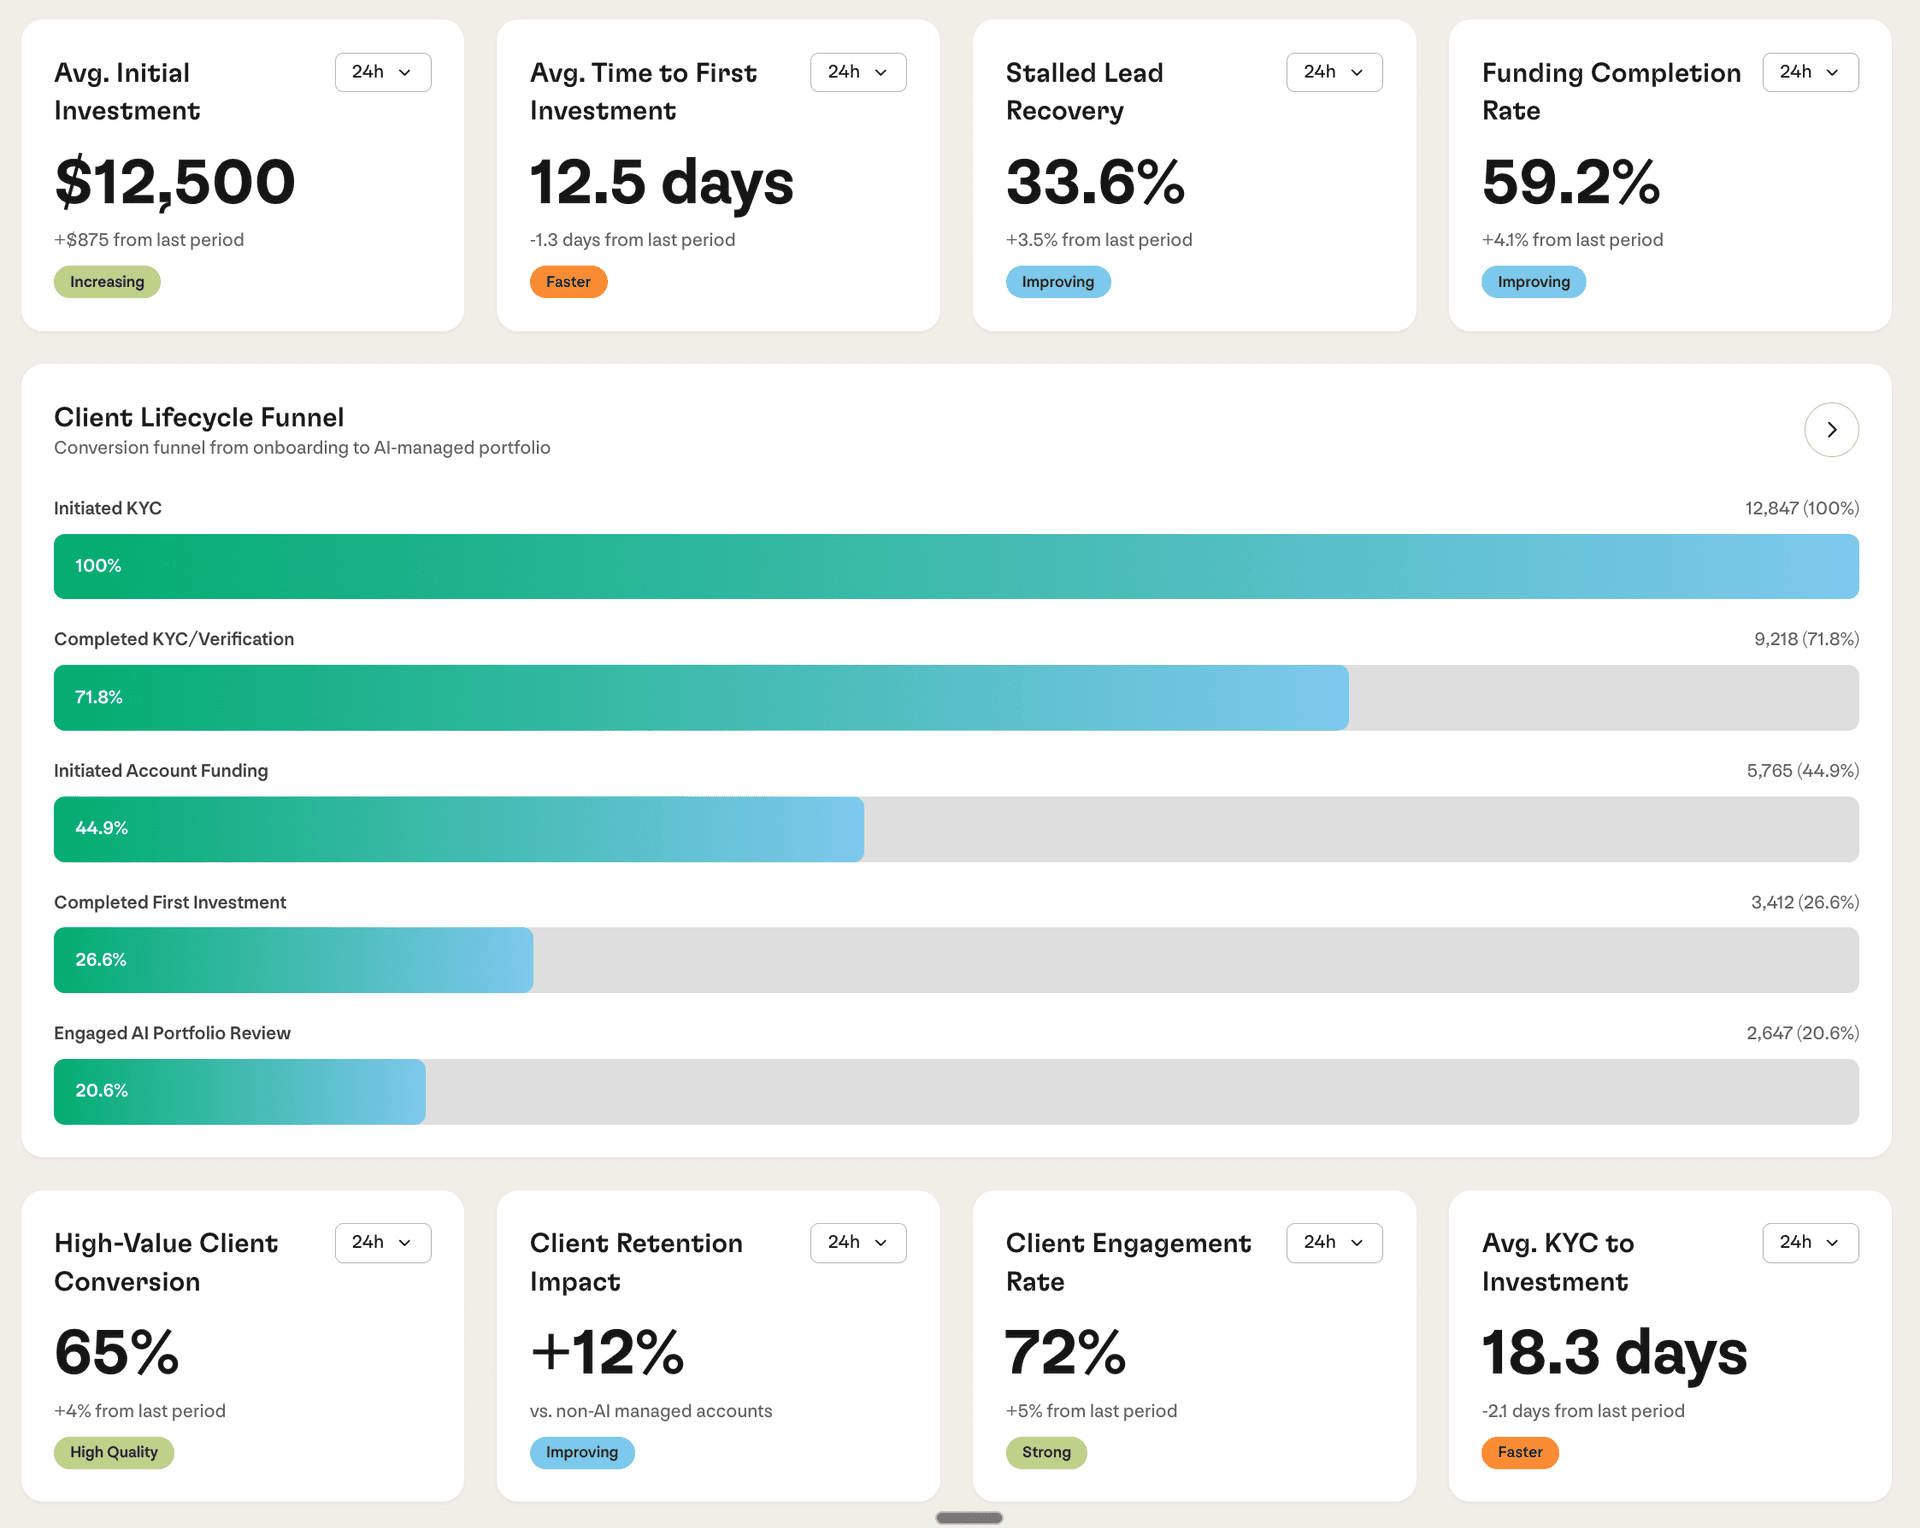Click the Improving badge under Funding Completion Rate
This screenshot has height=1528, width=1920.
coord(1533,281)
